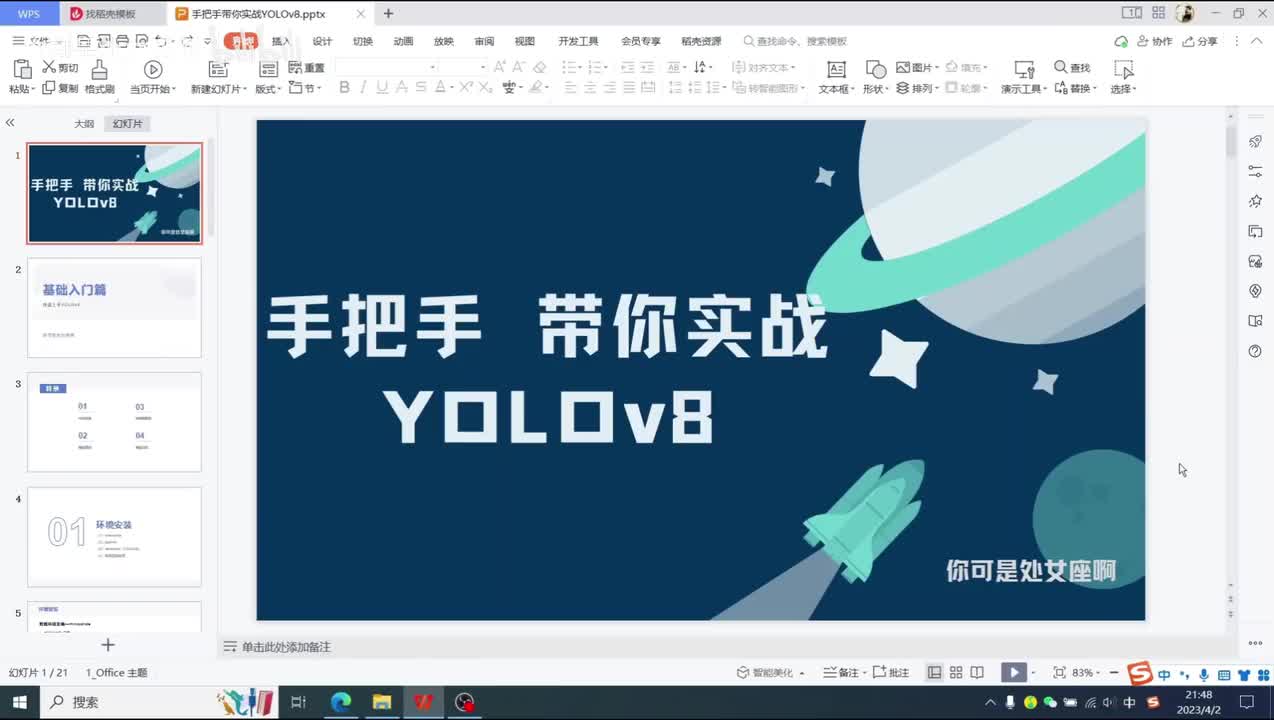1274x720 pixels.
Task: Toggle Underline formatting
Action: [x=382, y=88]
